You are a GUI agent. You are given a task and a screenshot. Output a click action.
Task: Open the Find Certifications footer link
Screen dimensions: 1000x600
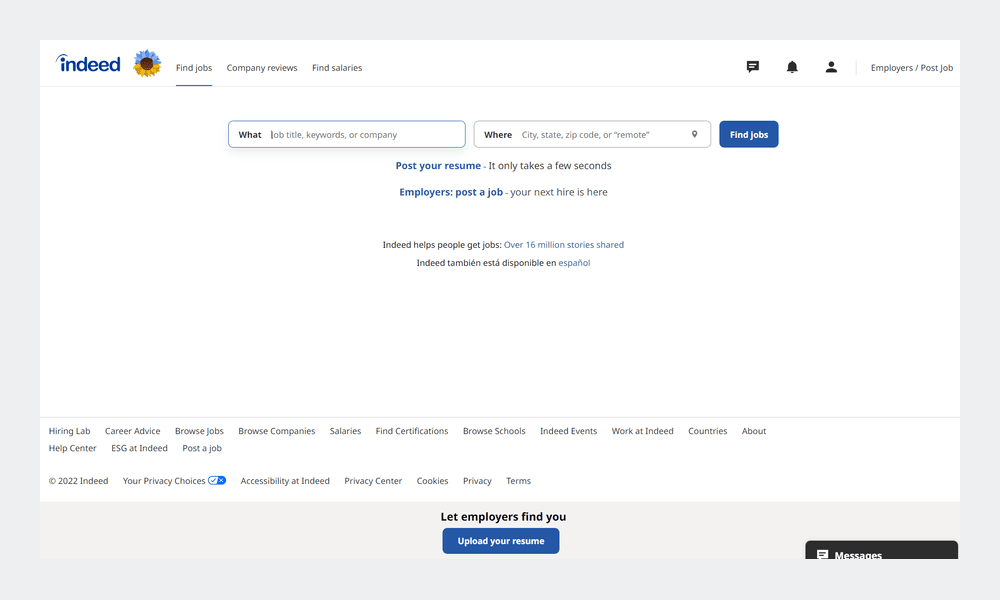(412, 431)
